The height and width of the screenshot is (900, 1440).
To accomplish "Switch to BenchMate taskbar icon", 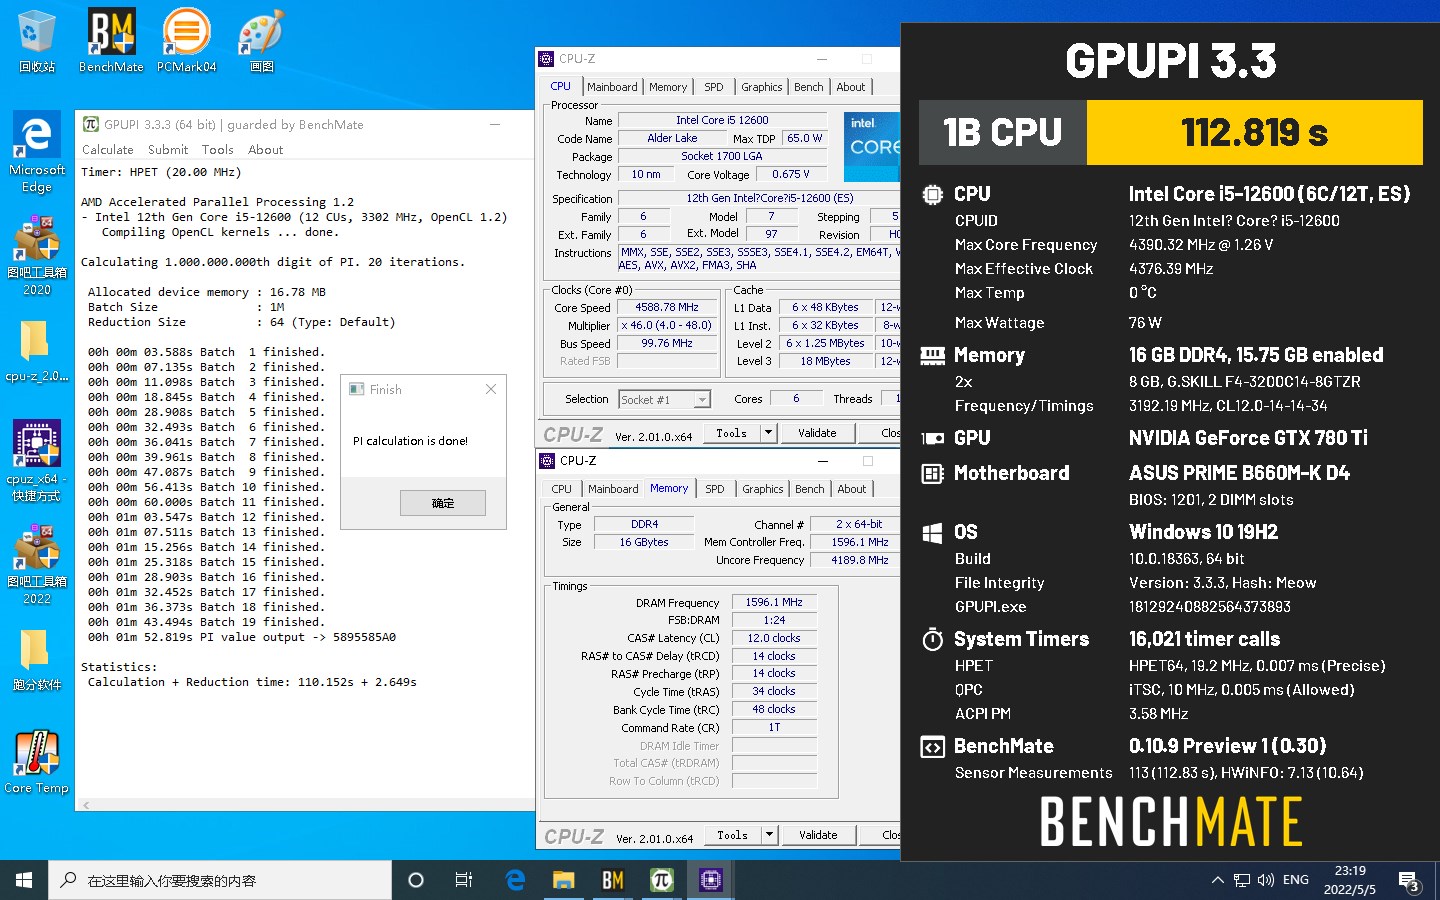I will click(x=612, y=880).
